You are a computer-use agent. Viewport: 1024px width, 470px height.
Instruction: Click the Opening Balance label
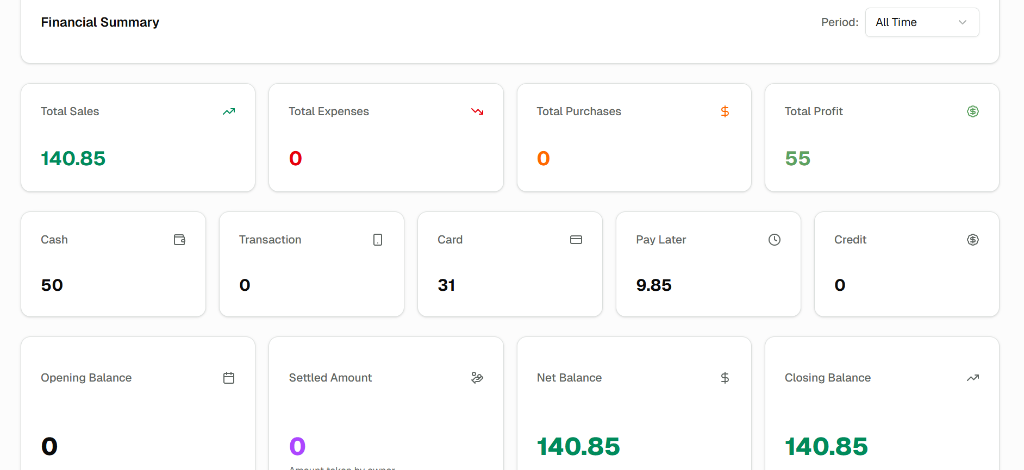(86, 378)
